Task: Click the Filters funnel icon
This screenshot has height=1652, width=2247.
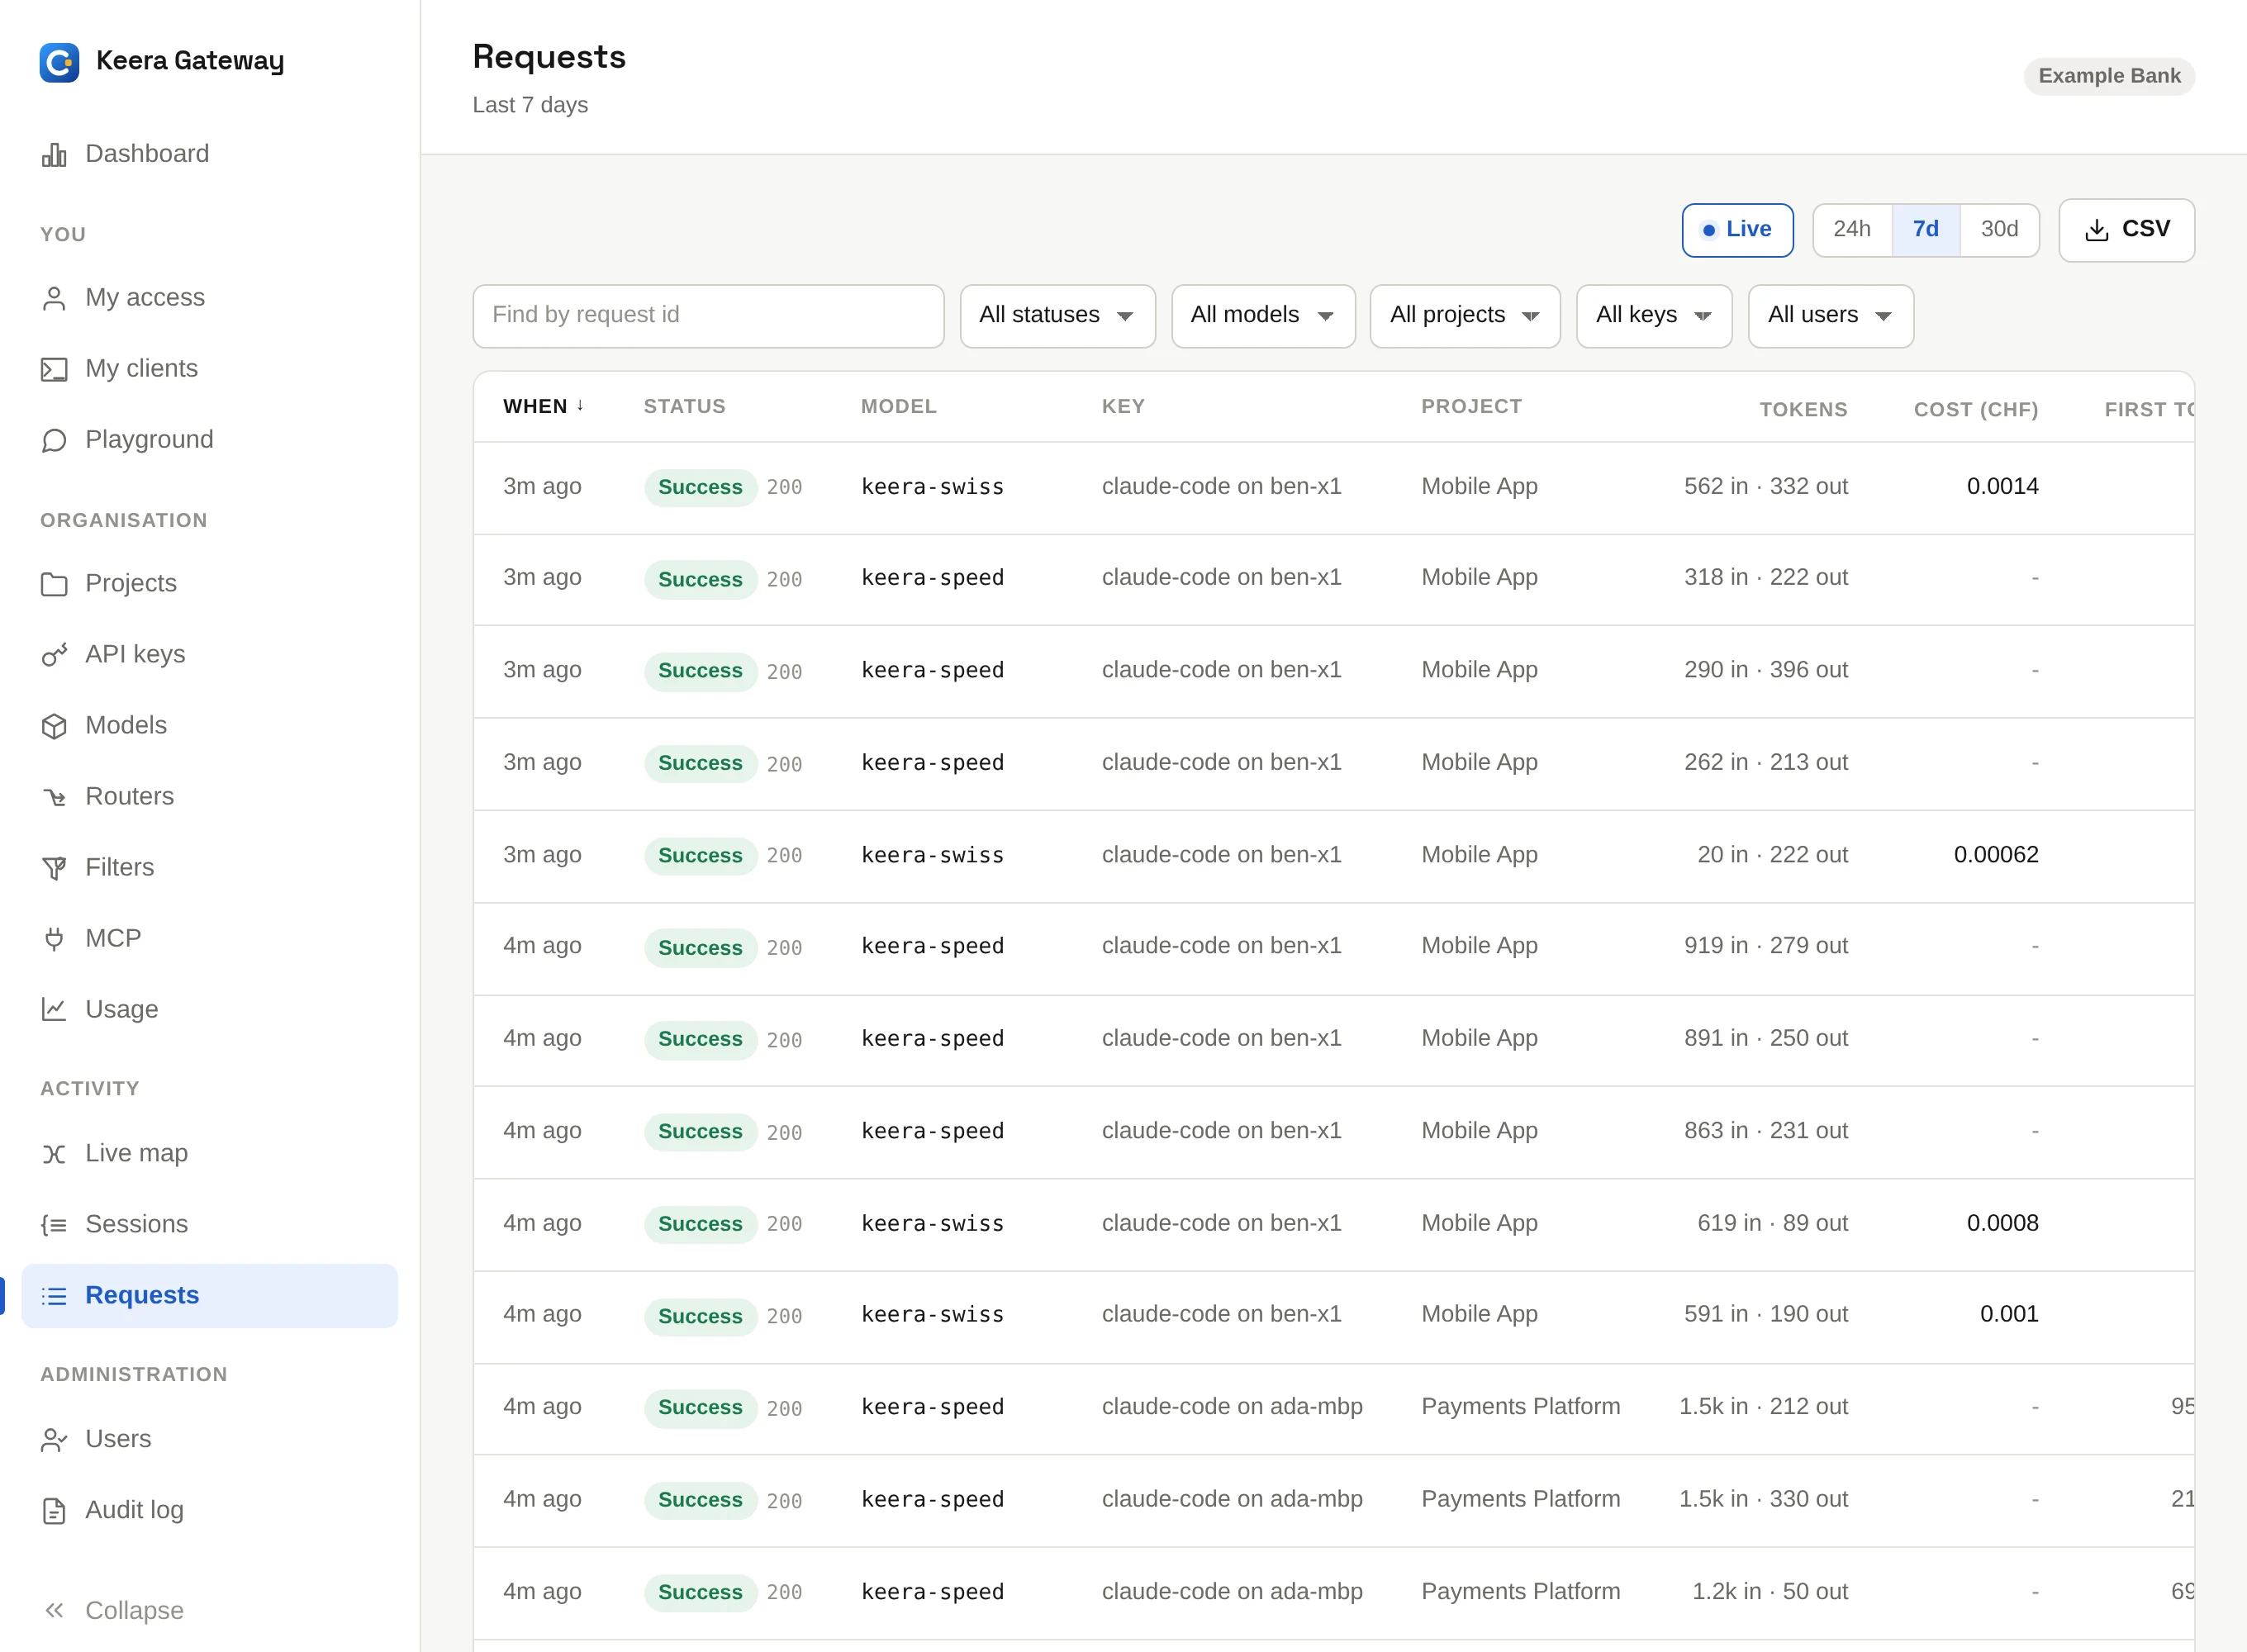Action: [54, 868]
